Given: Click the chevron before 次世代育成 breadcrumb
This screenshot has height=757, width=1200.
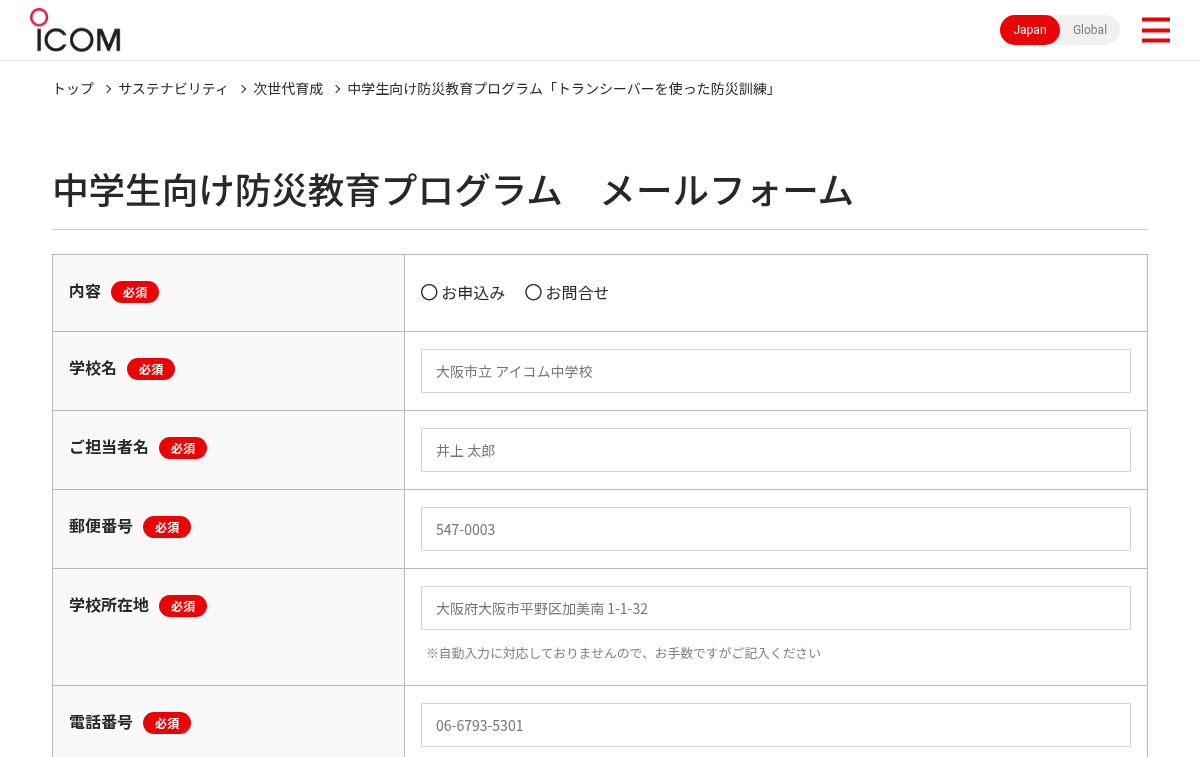Looking at the screenshot, I should pos(242,89).
